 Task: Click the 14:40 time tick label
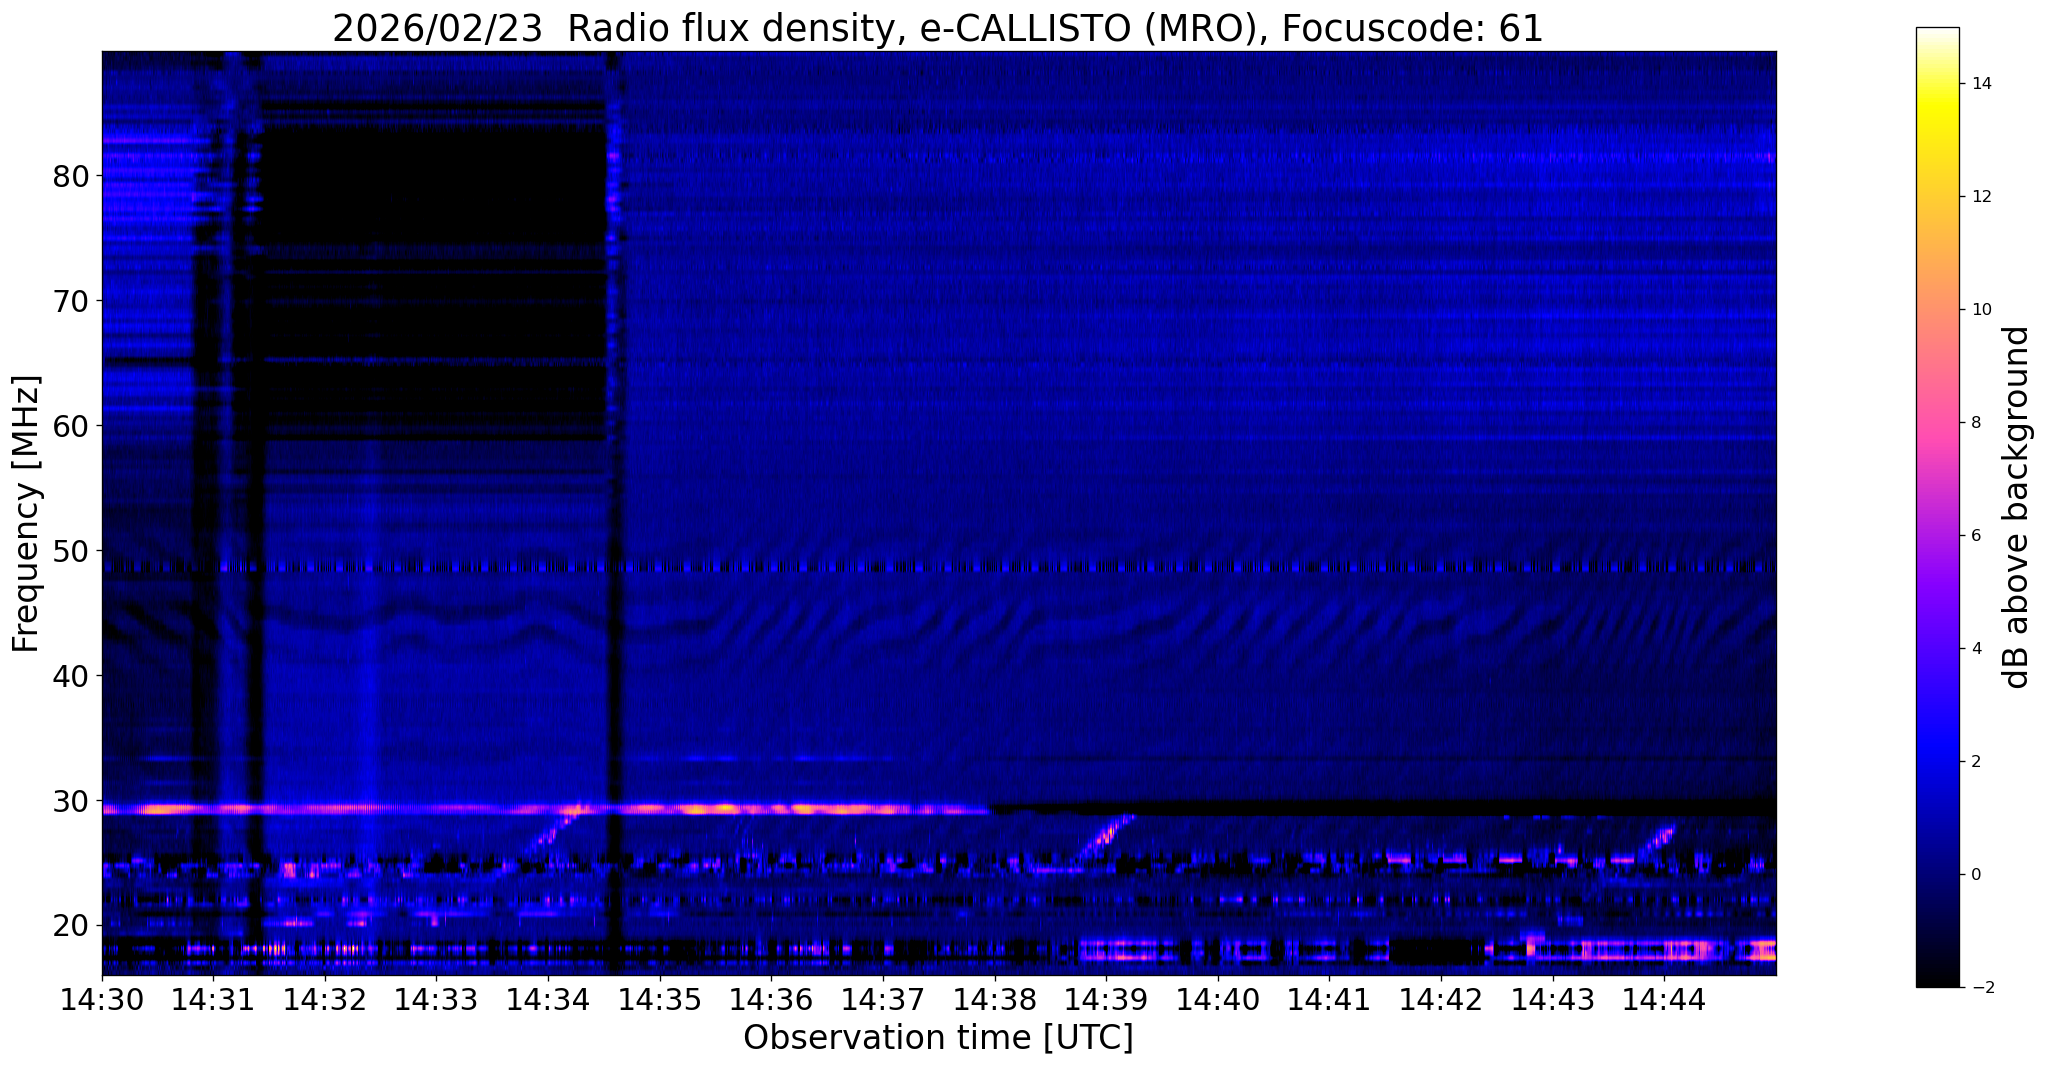[1218, 999]
